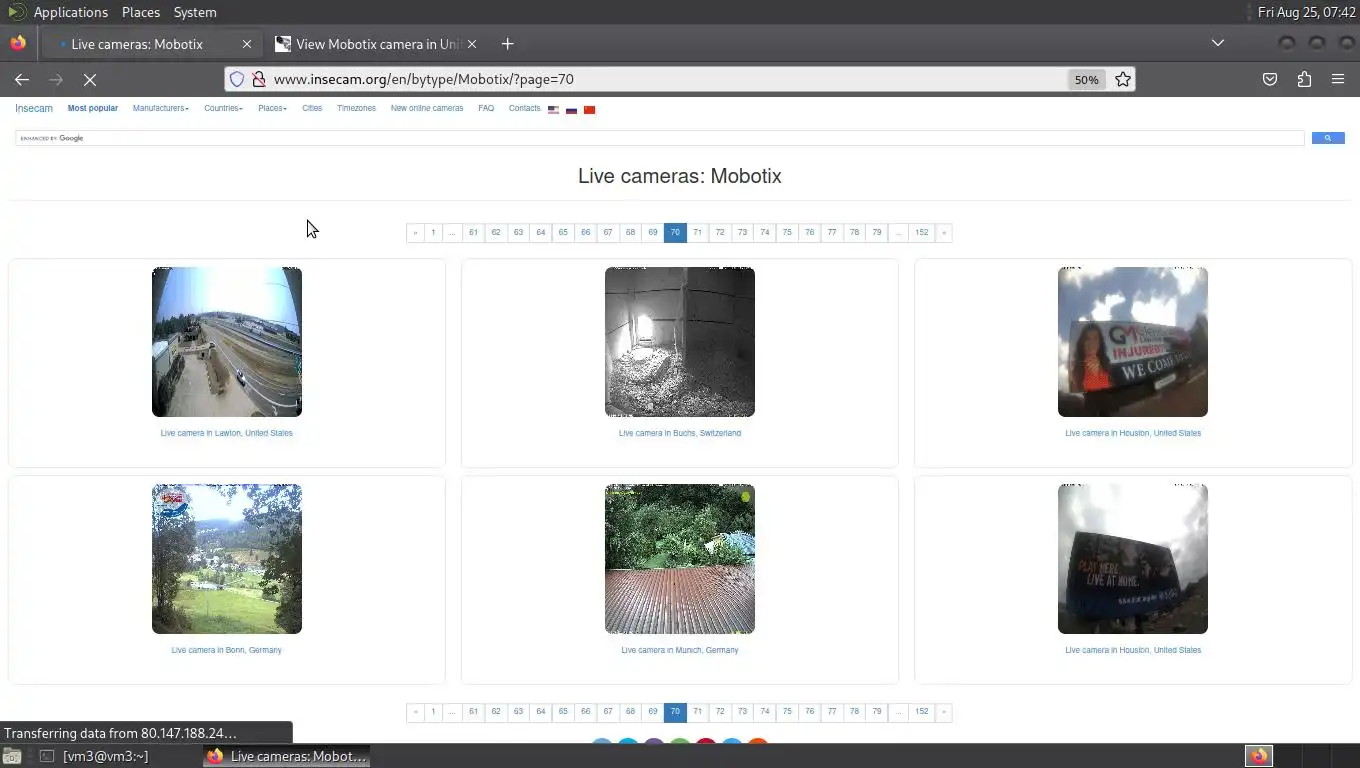This screenshot has width=1360, height=768.
Task: Click the 50% zoom level indicator
Action: [1086, 79]
